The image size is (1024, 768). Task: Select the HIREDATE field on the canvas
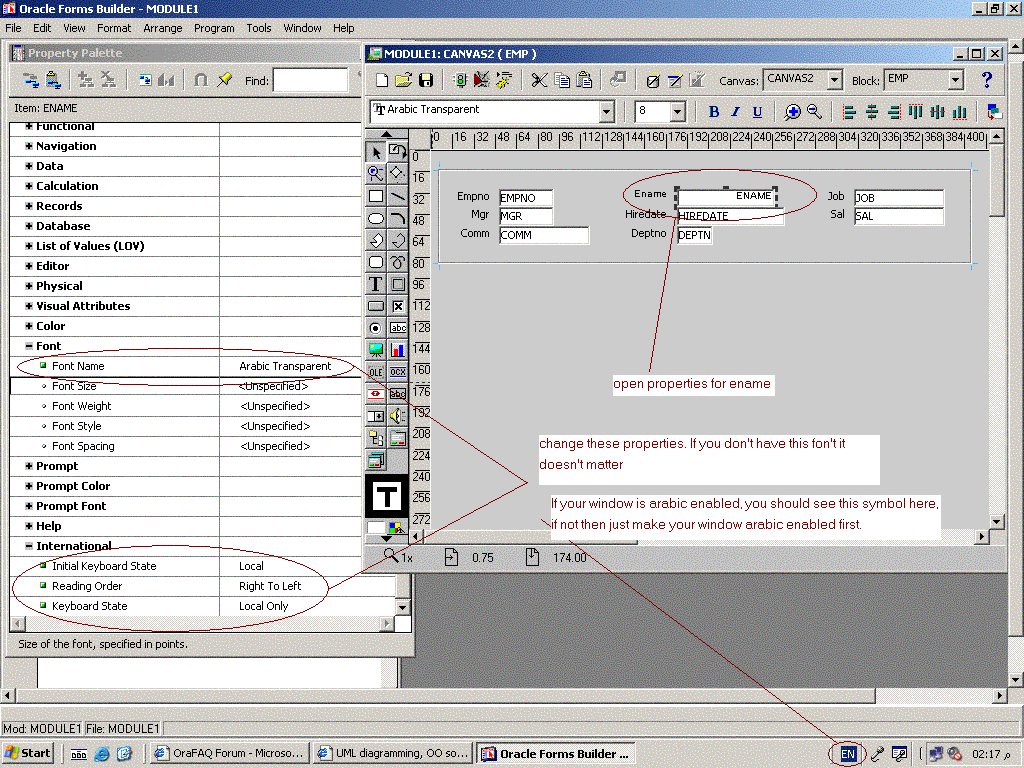(730, 216)
